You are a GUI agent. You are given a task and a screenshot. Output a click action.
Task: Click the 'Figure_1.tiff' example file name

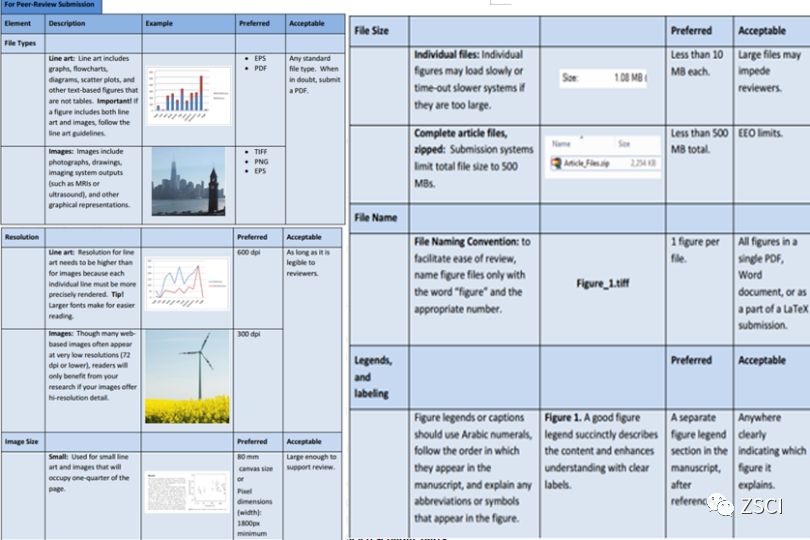[x=603, y=283]
